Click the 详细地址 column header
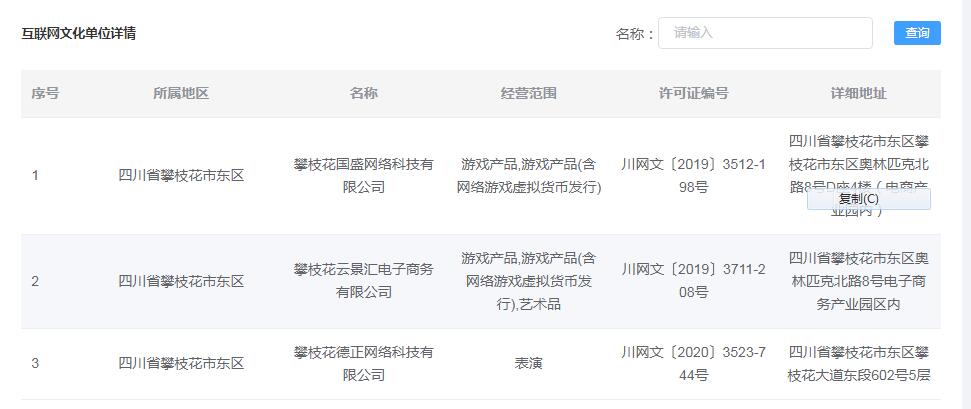This screenshot has height=409, width=971. pos(858,94)
